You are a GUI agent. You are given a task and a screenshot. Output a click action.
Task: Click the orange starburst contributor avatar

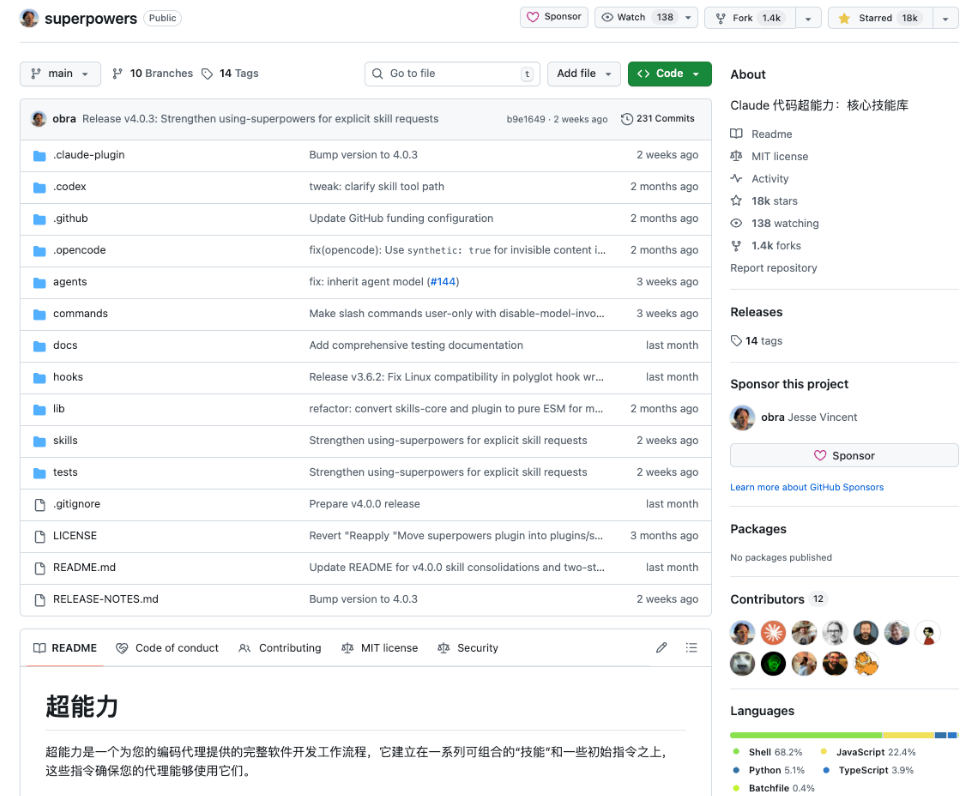773,633
